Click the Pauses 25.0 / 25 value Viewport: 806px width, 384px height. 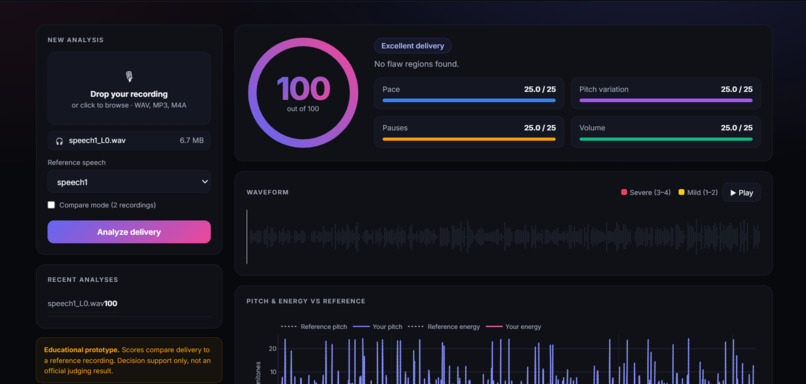(540, 128)
